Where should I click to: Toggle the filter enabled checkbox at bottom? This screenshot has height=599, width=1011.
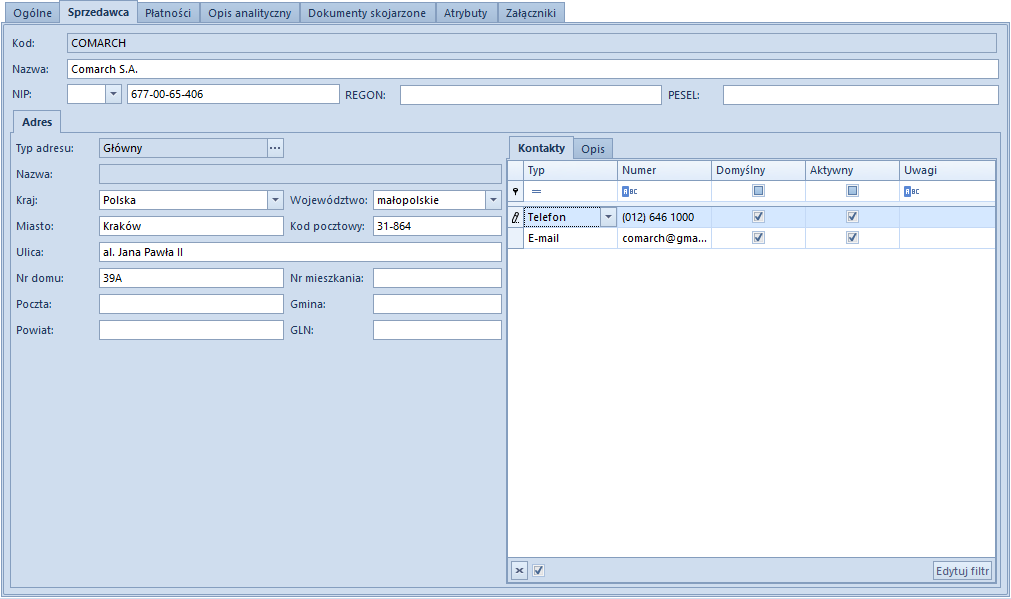[538, 571]
